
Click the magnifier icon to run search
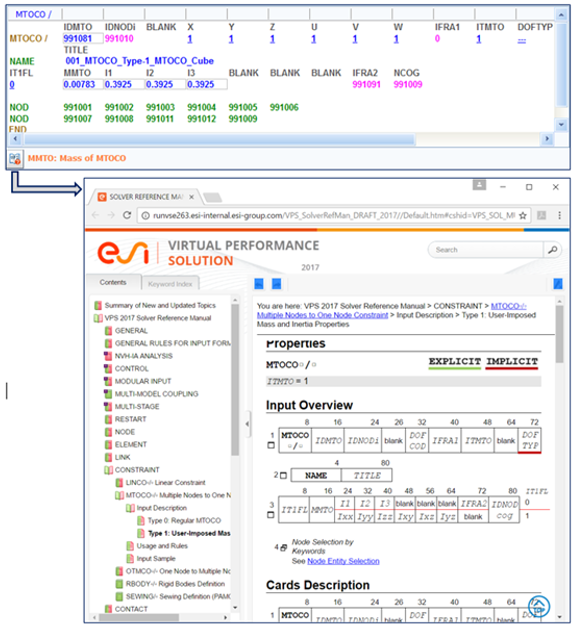pyautogui.click(x=553, y=250)
